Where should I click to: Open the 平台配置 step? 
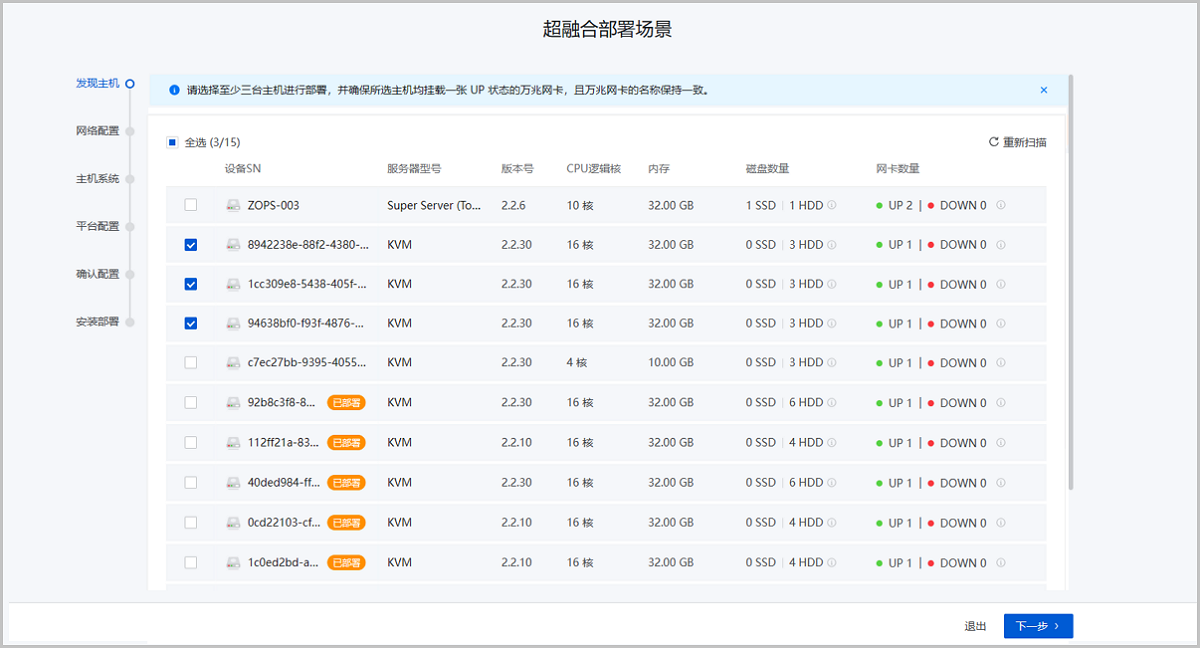pyautogui.click(x=98, y=226)
